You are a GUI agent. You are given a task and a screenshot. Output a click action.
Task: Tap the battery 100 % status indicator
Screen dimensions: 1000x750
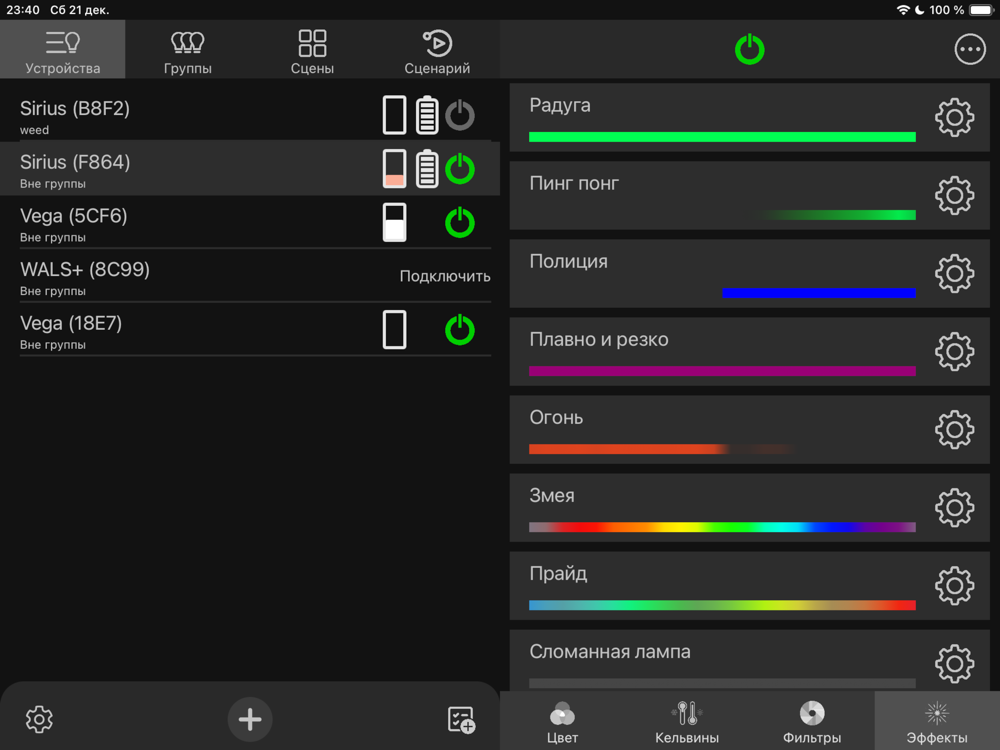[962, 10]
